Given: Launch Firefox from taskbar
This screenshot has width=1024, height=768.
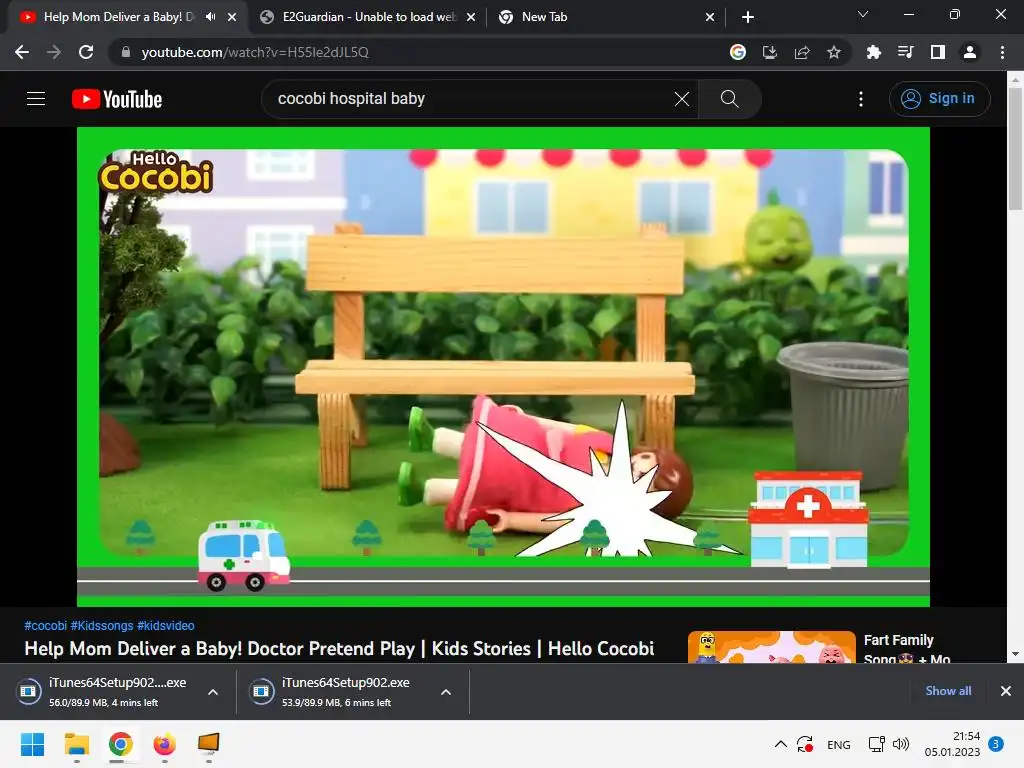Looking at the screenshot, I should [x=165, y=744].
